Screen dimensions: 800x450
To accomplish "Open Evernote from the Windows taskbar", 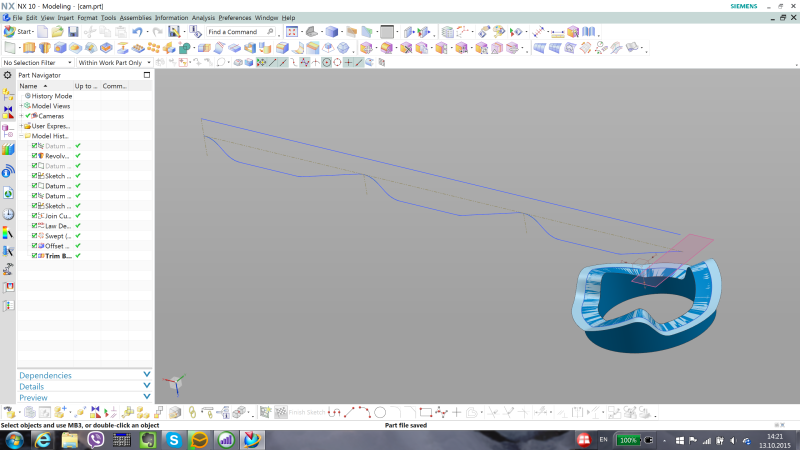I will 148,440.
